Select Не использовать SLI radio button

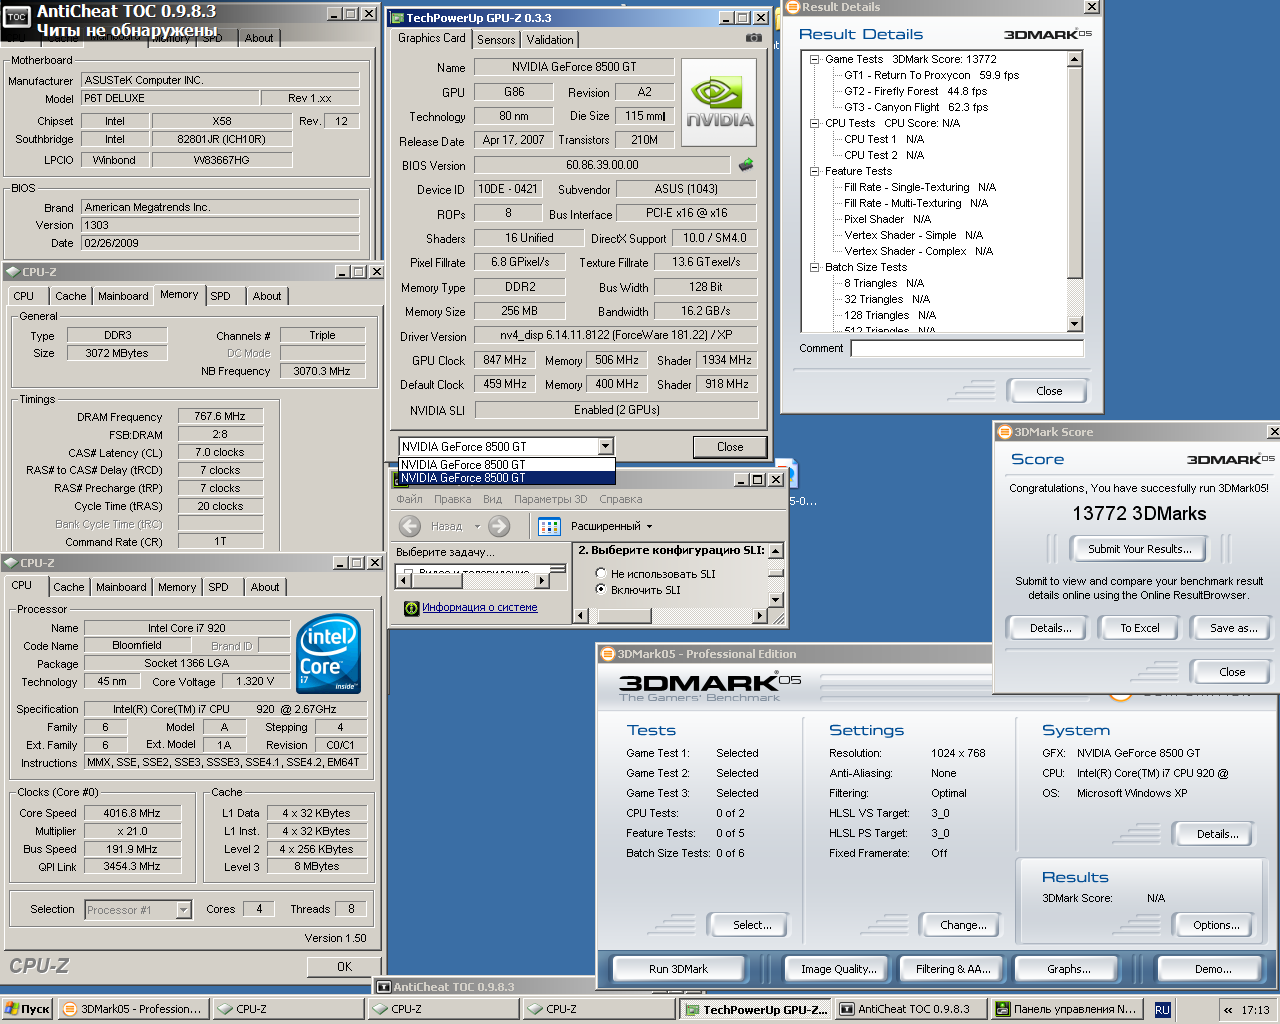pyautogui.click(x=601, y=574)
